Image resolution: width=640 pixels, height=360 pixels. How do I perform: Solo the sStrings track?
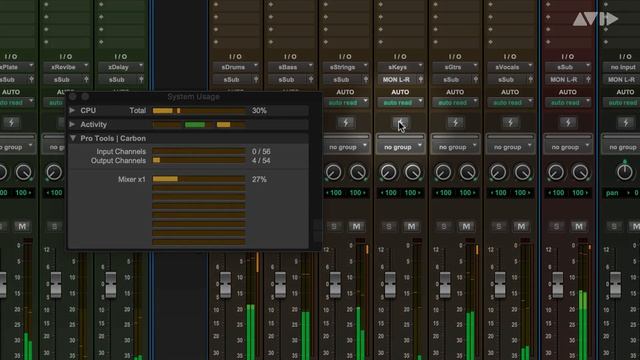334,227
